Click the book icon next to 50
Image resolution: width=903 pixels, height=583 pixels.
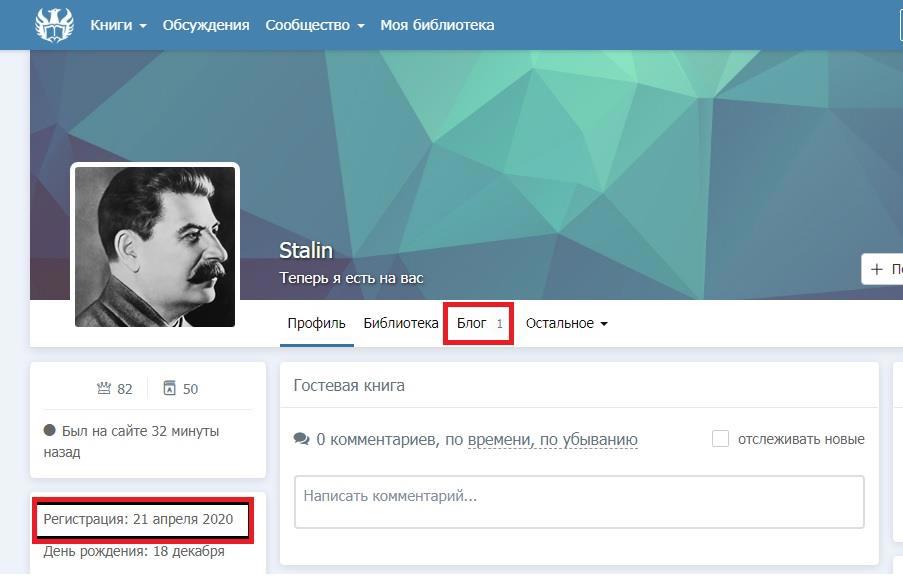point(169,388)
